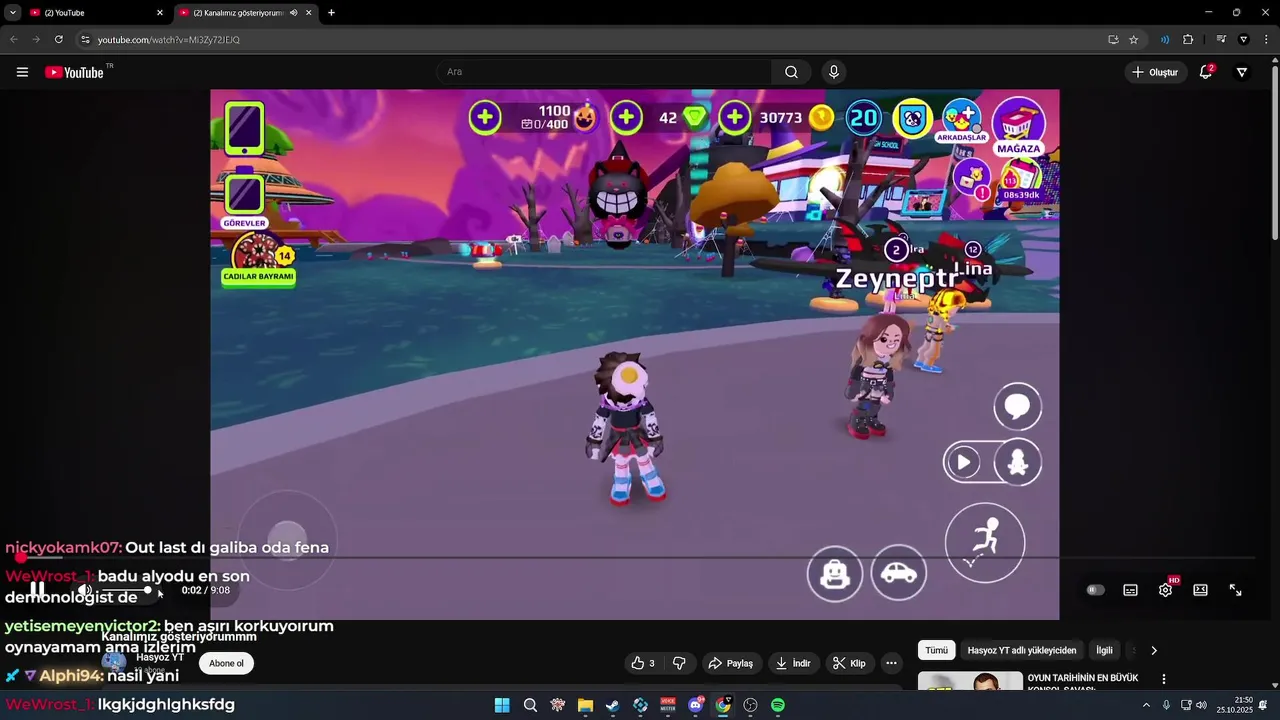This screenshot has width=1280, height=720.
Task: Open Chrome profile avatar
Action: point(1243,40)
